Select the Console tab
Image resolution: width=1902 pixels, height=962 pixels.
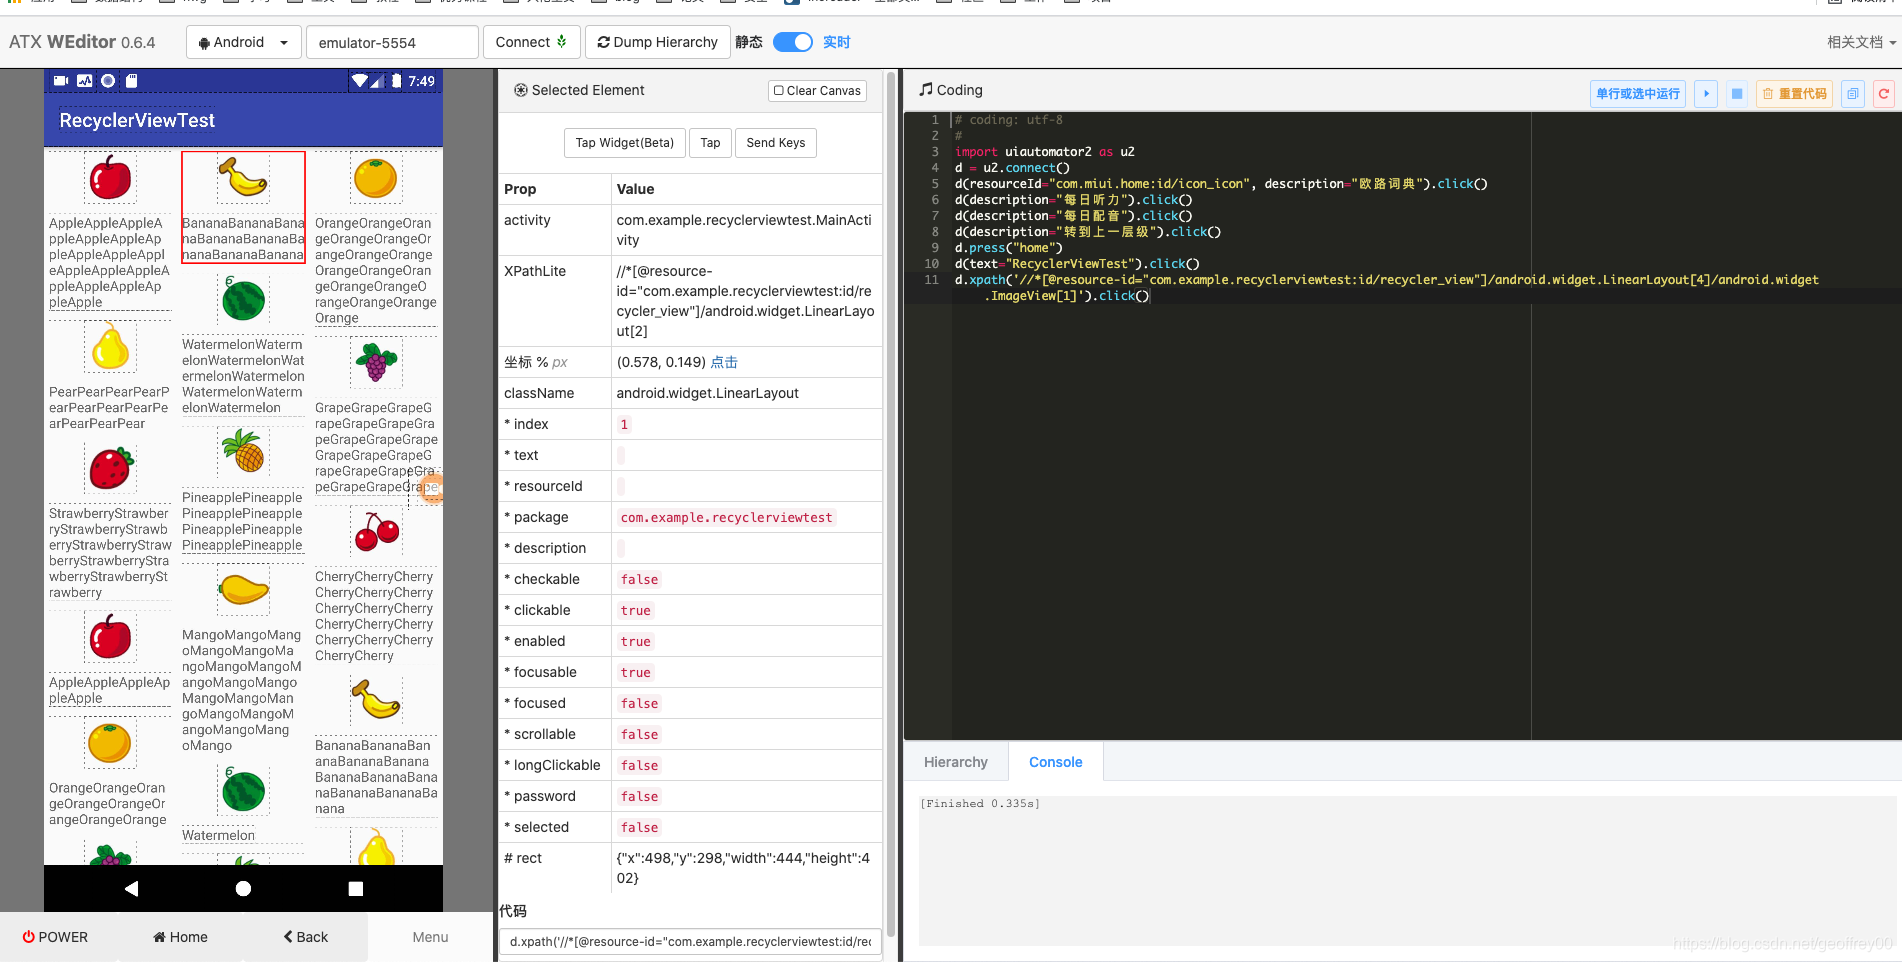pos(1056,762)
